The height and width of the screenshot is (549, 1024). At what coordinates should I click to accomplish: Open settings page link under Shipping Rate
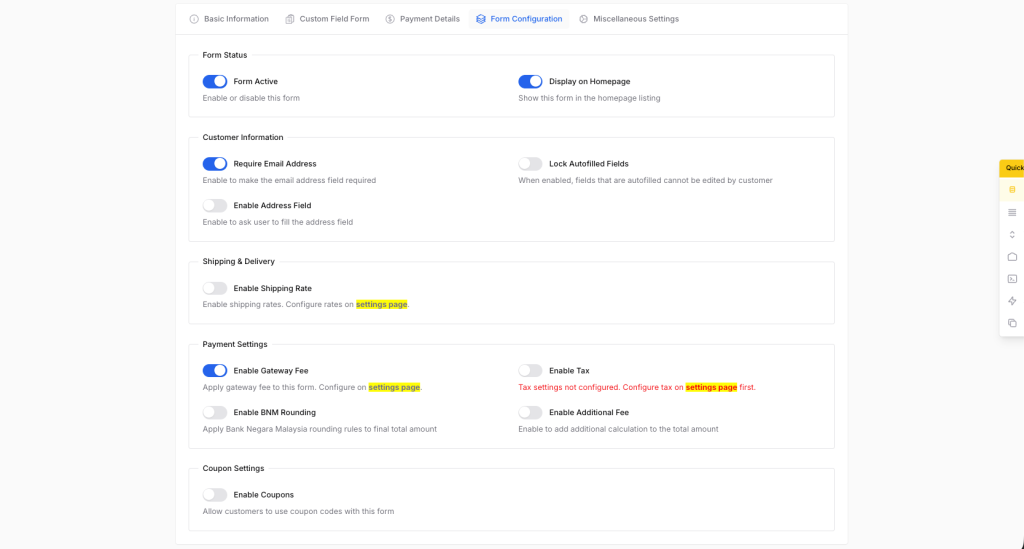(x=381, y=304)
